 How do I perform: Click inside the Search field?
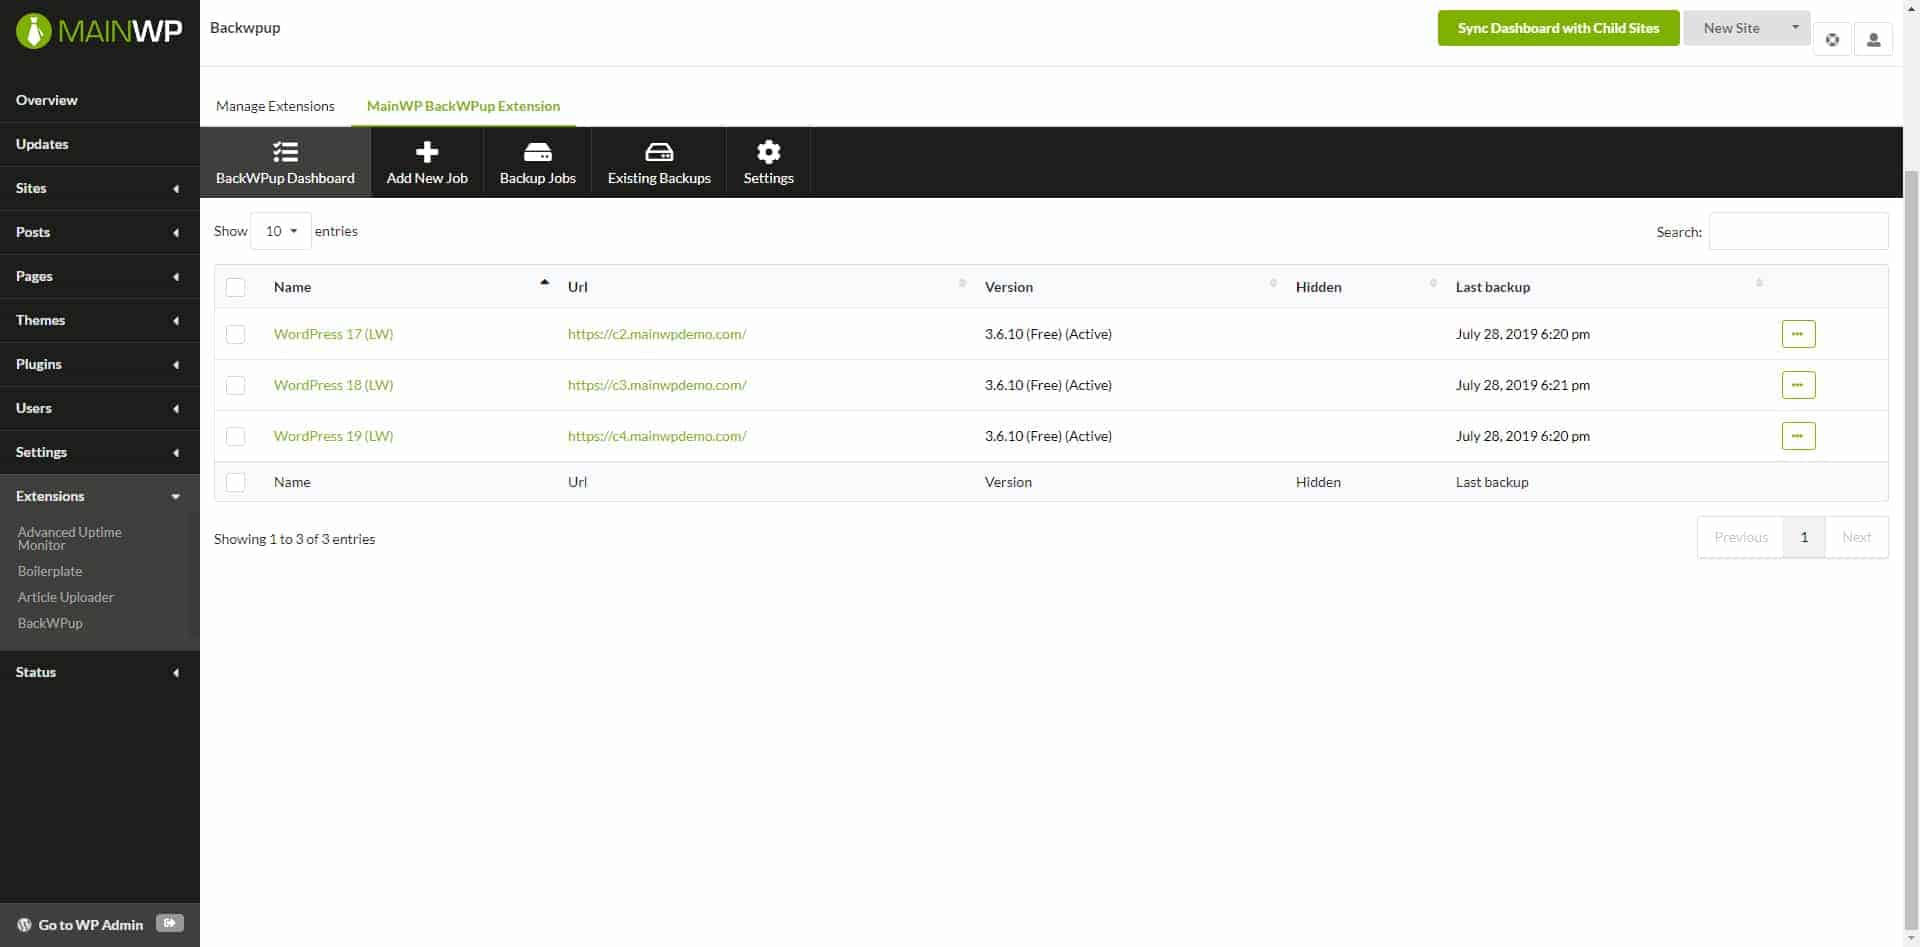[x=1797, y=231]
